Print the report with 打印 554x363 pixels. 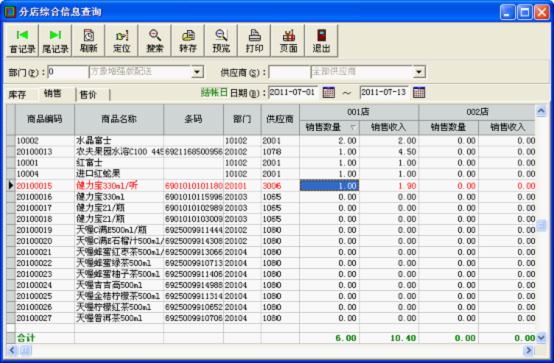point(254,41)
